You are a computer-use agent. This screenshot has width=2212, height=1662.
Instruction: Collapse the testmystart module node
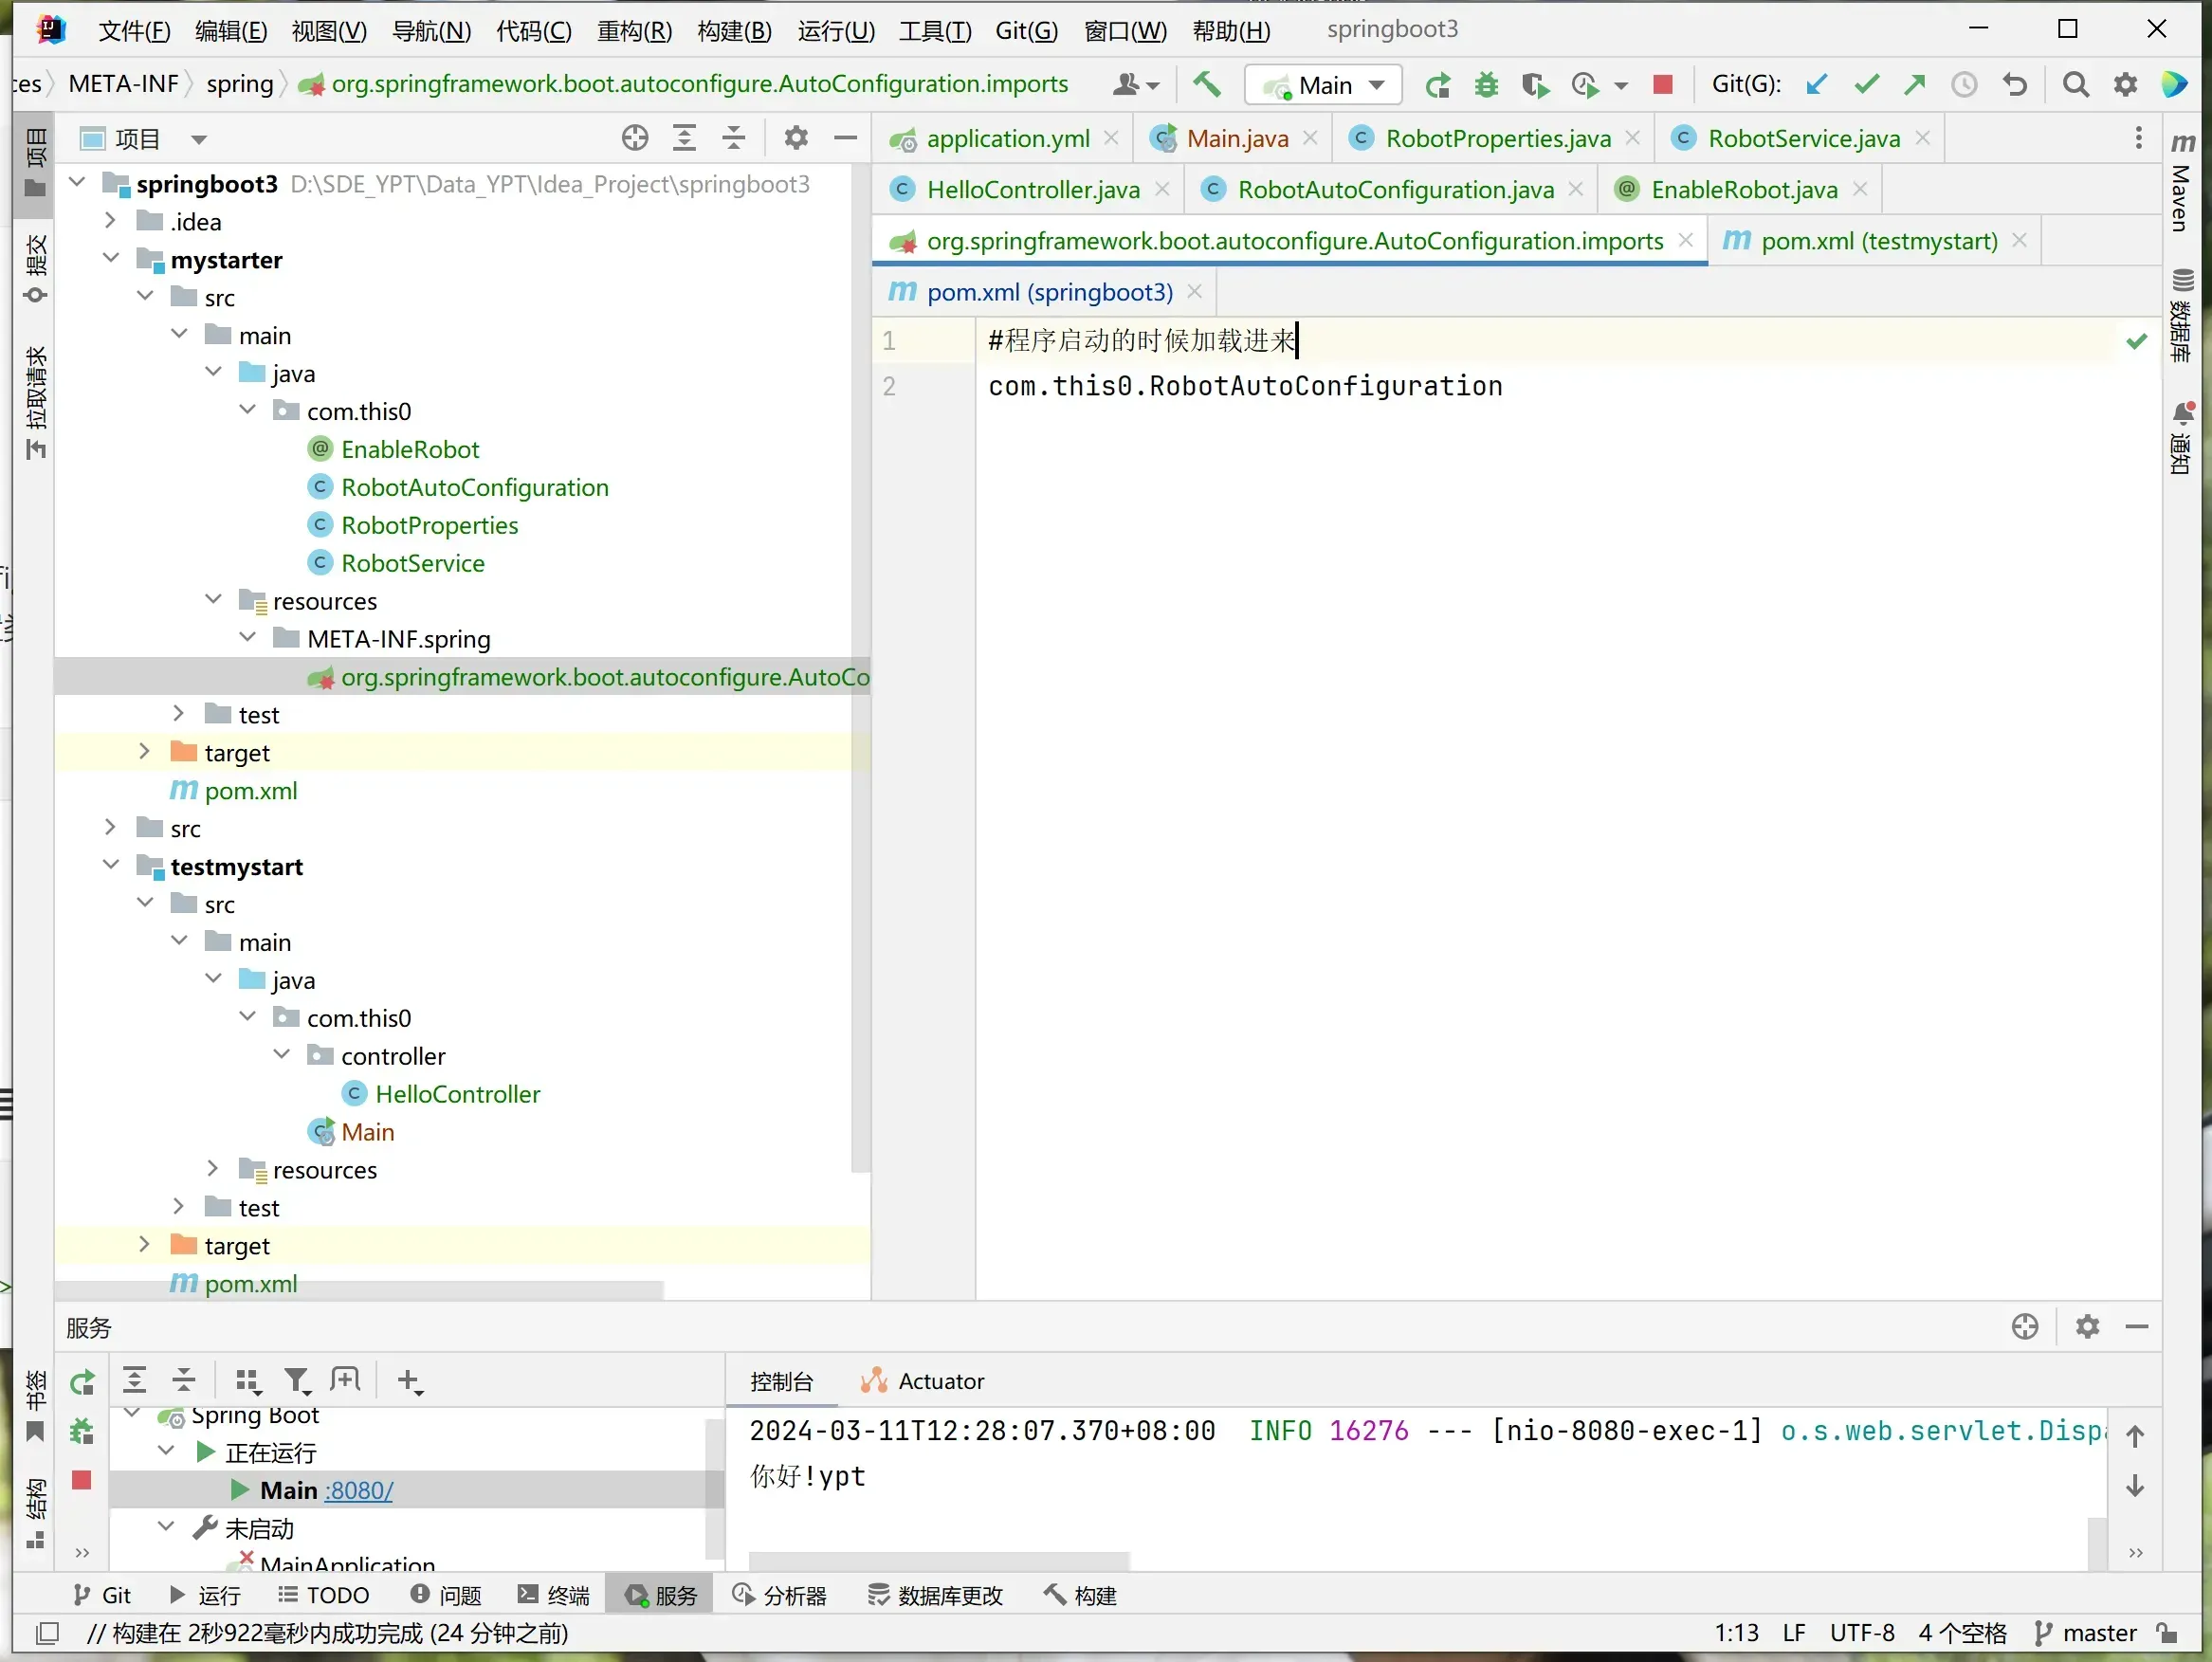click(x=111, y=866)
